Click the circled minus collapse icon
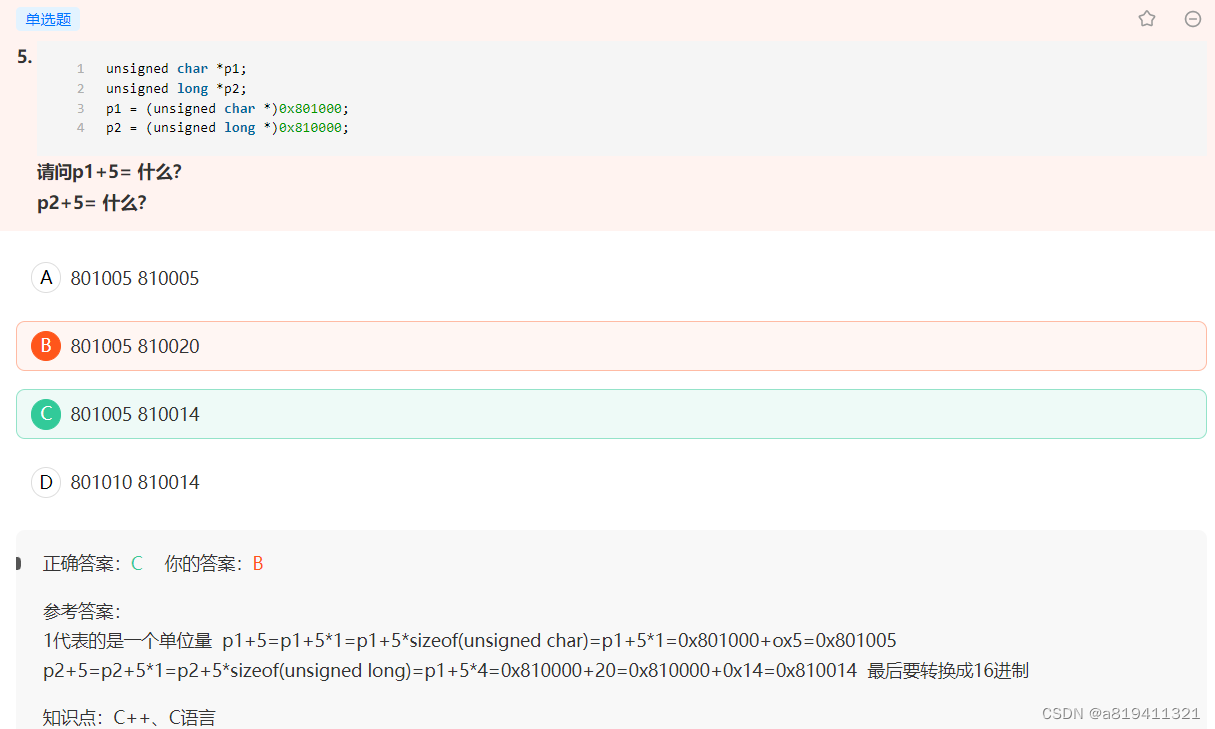 point(1192,19)
